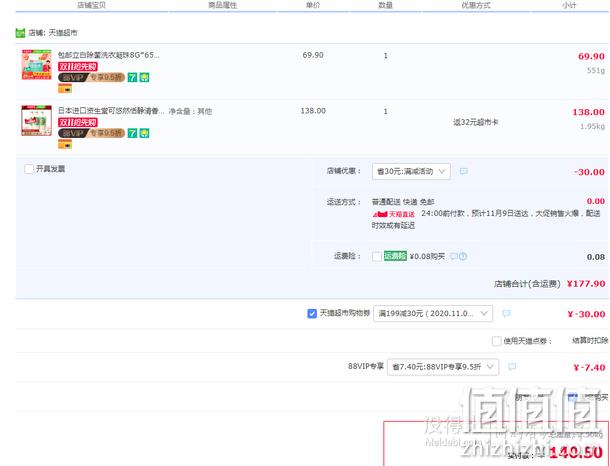Click green shield guarantee icon on the laundry beads item

(x=144, y=77)
